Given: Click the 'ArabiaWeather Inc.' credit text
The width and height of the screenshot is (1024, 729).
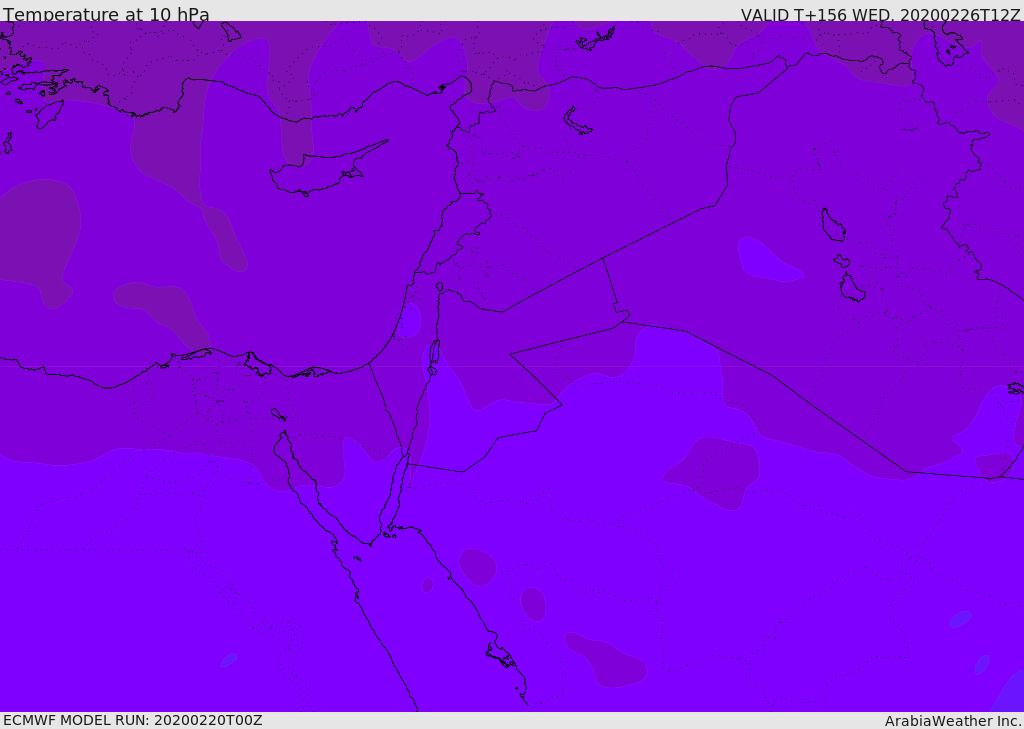Looking at the screenshot, I should (953, 721).
